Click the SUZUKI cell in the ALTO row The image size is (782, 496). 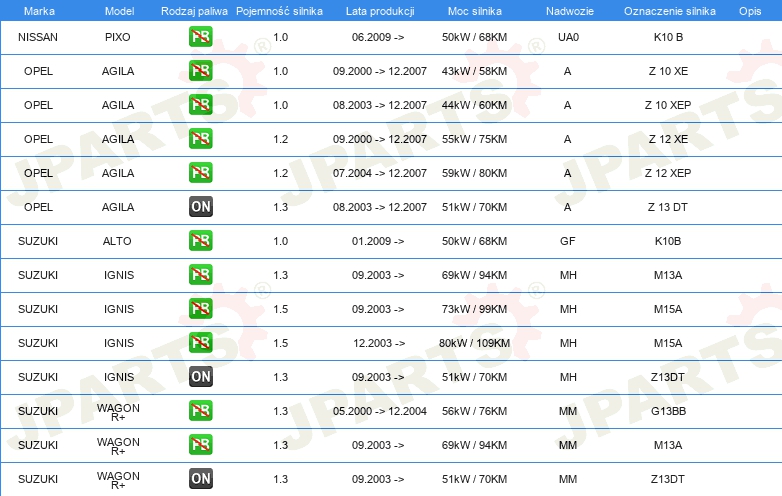pos(38,241)
